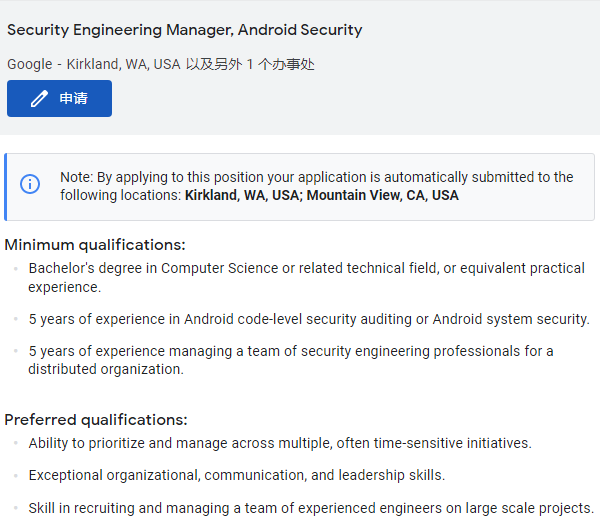
Task: Click the Preferred qualifications heading
Action: [96, 420]
